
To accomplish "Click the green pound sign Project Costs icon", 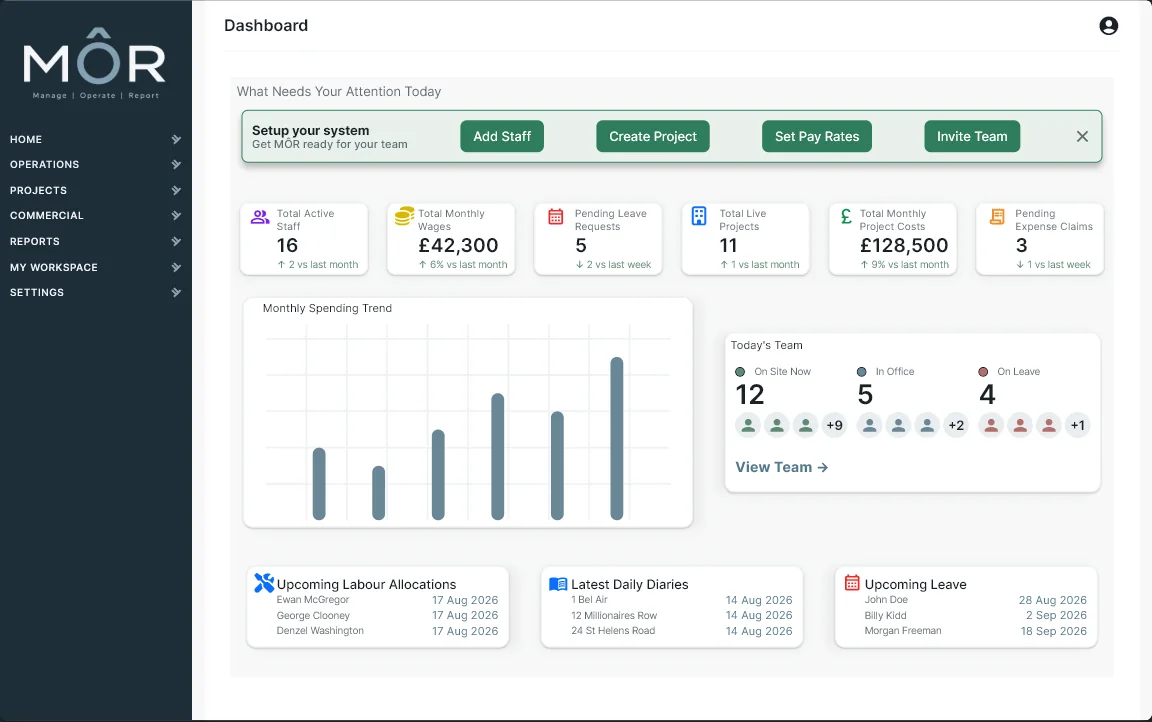I will [846, 216].
